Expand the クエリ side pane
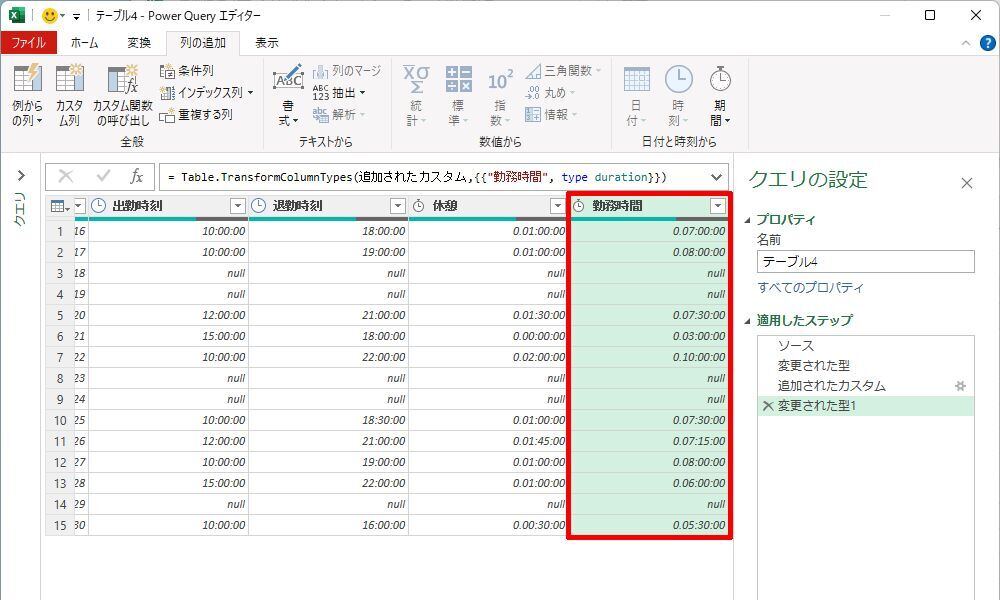Image resolution: width=1000 pixels, height=600 pixels. (x=20, y=176)
